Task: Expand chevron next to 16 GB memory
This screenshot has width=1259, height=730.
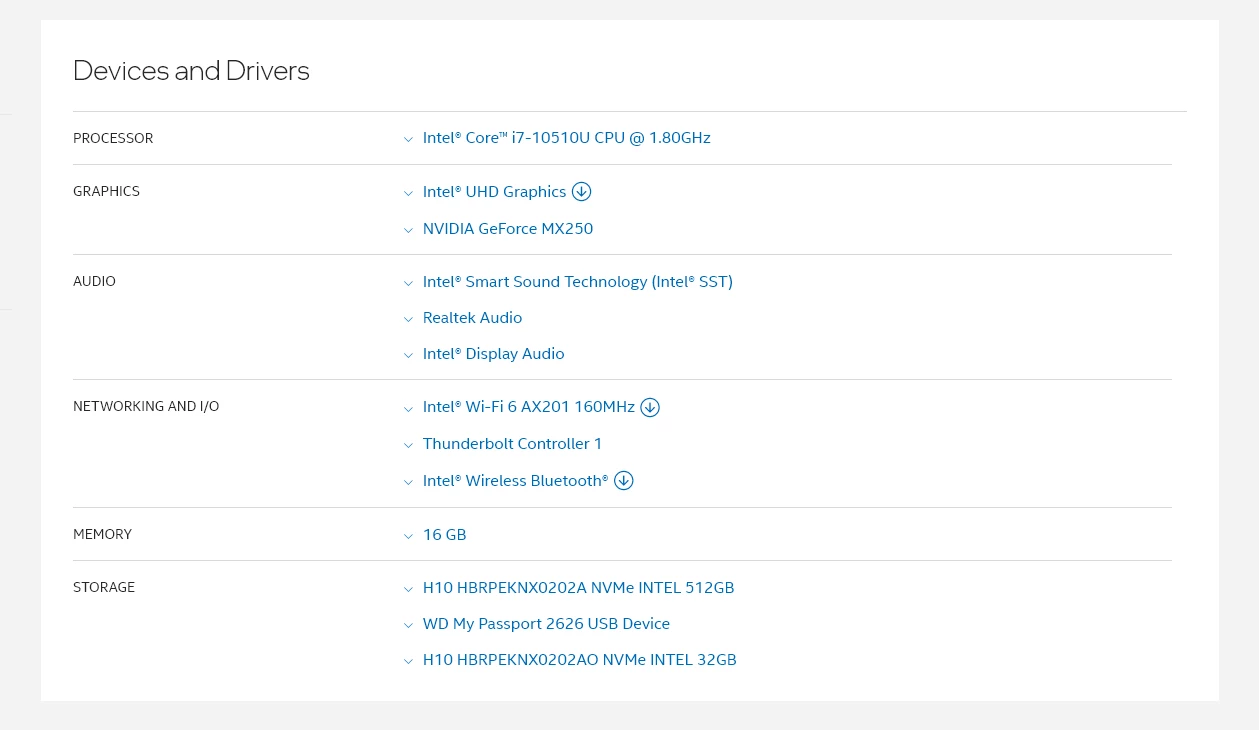Action: (x=408, y=536)
